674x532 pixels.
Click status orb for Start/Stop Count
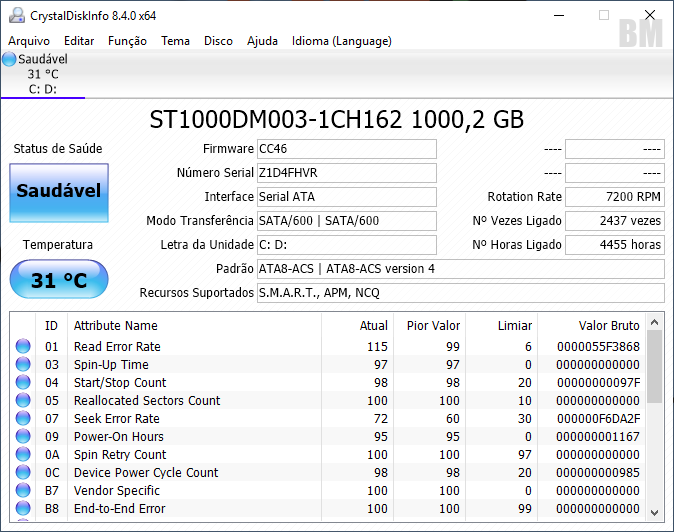pyautogui.click(x=23, y=382)
